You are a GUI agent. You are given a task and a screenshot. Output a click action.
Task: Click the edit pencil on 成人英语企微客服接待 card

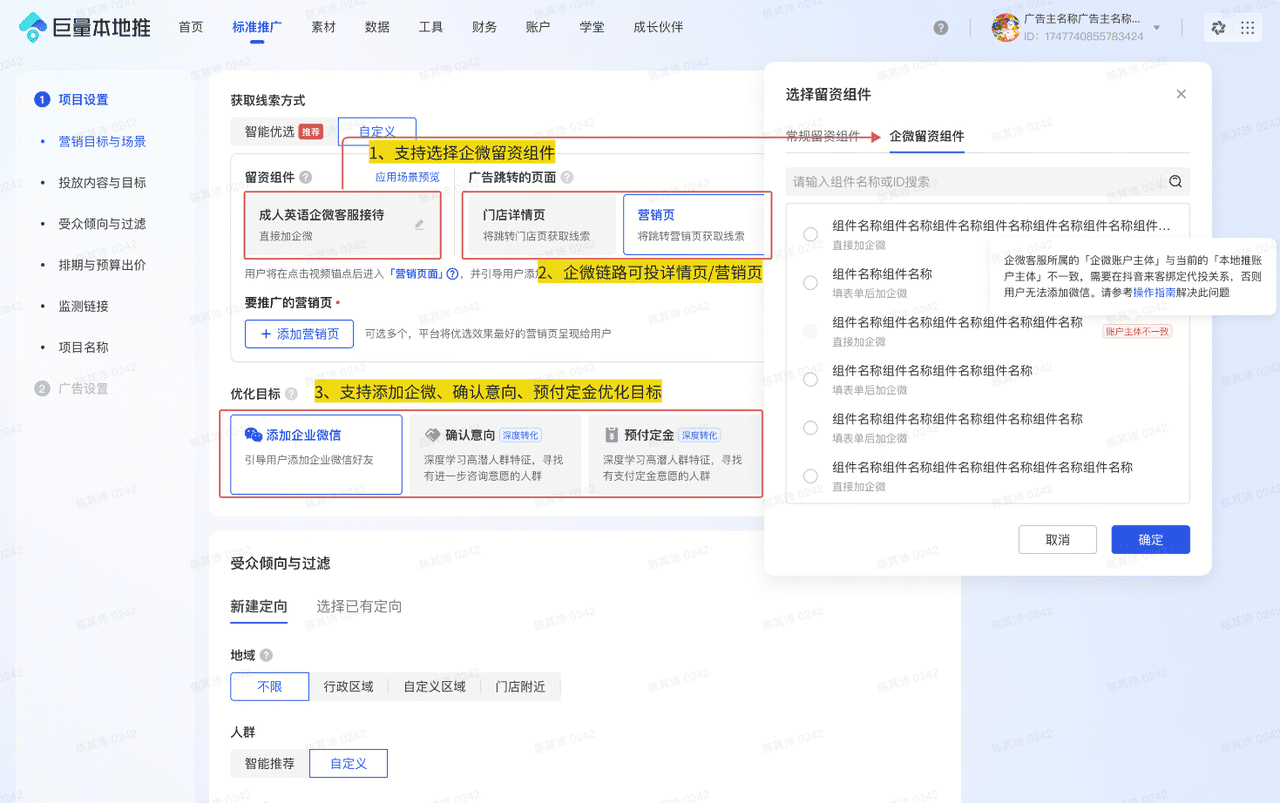(x=419, y=225)
